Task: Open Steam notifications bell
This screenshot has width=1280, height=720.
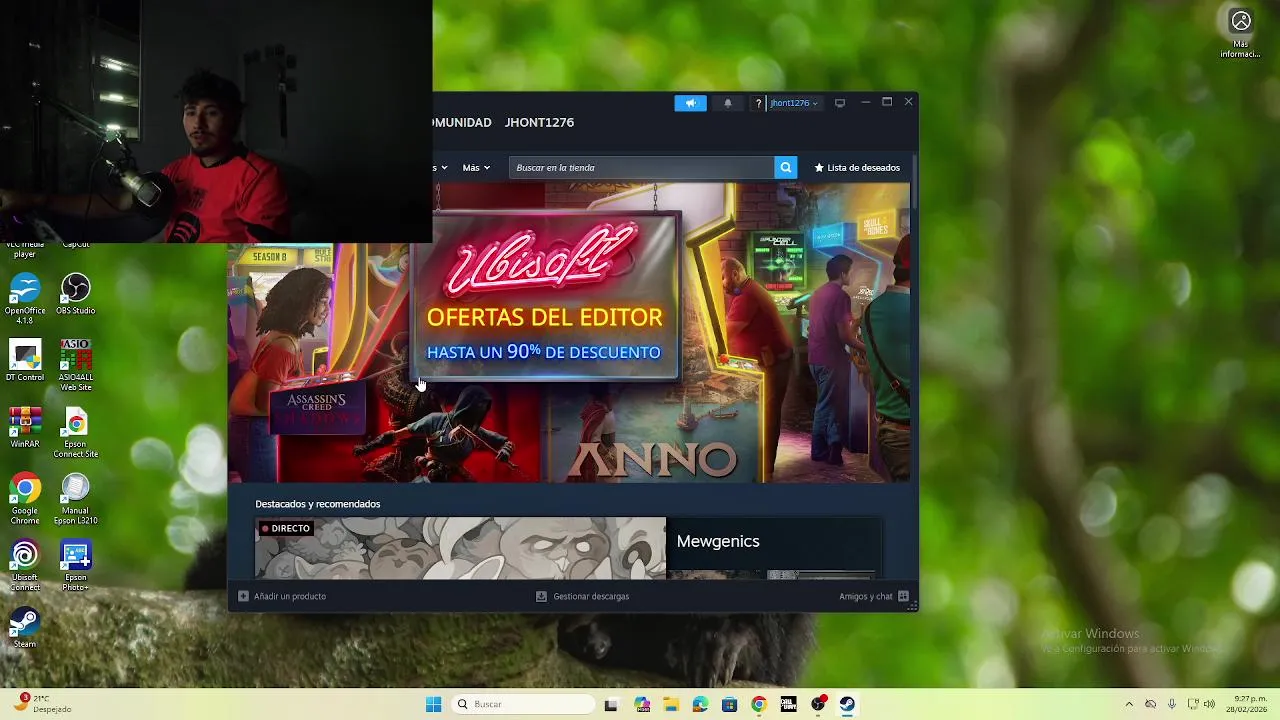Action: (727, 103)
